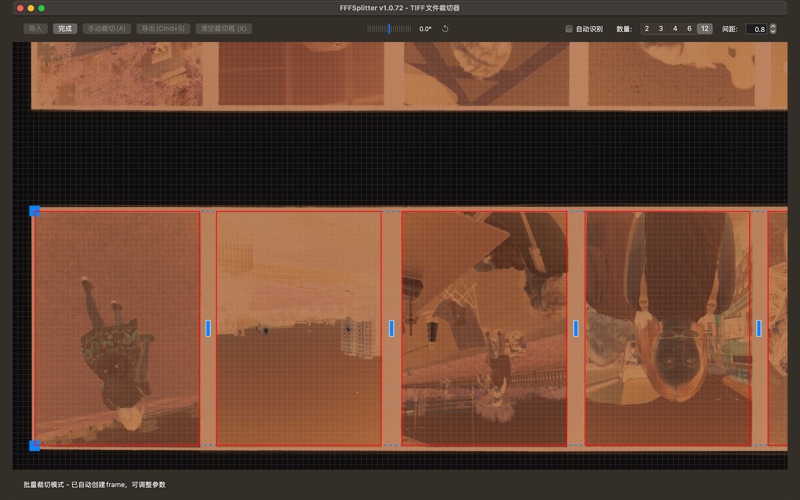
Task: Click the rotation value 0.0° text
Action: [426, 29]
